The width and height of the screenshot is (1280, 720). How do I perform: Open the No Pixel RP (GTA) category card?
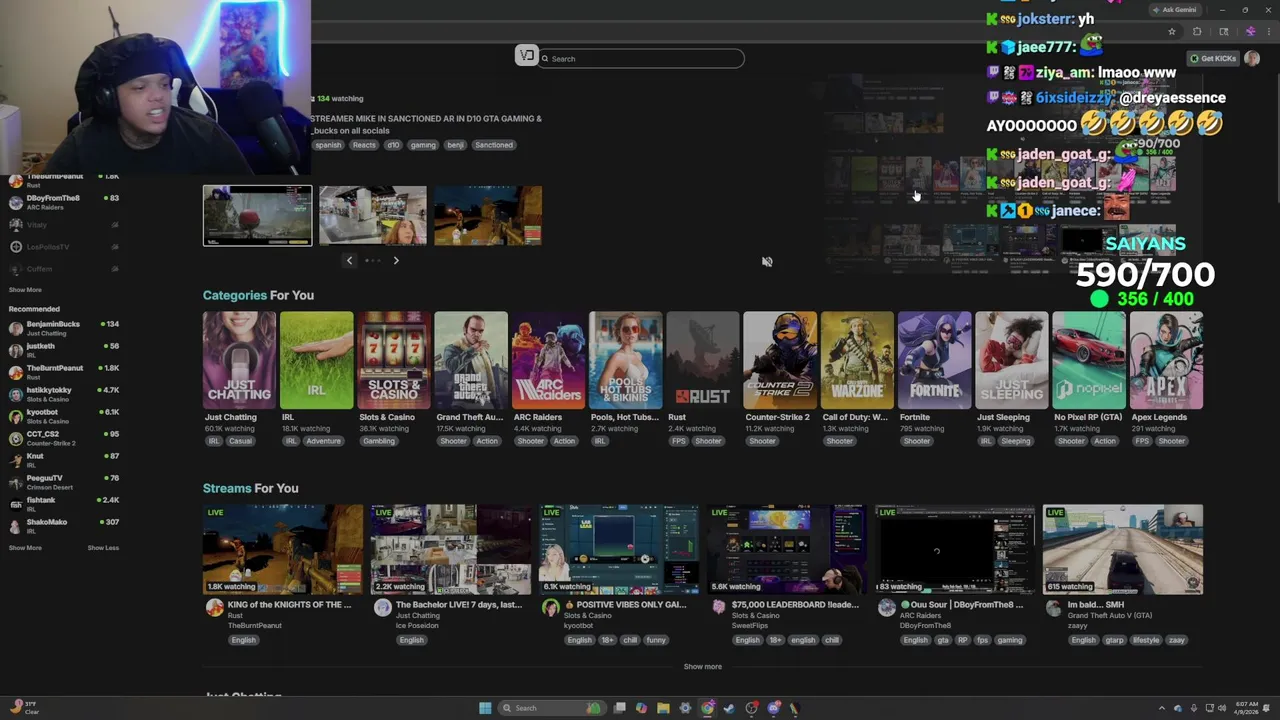[1089, 360]
